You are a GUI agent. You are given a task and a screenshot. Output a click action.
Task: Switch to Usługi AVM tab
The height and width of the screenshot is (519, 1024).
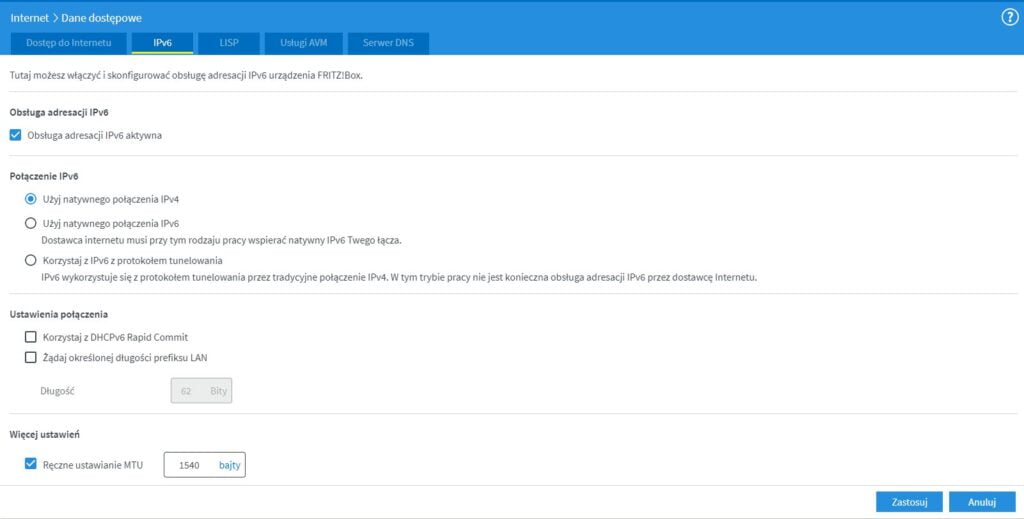point(304,43)
